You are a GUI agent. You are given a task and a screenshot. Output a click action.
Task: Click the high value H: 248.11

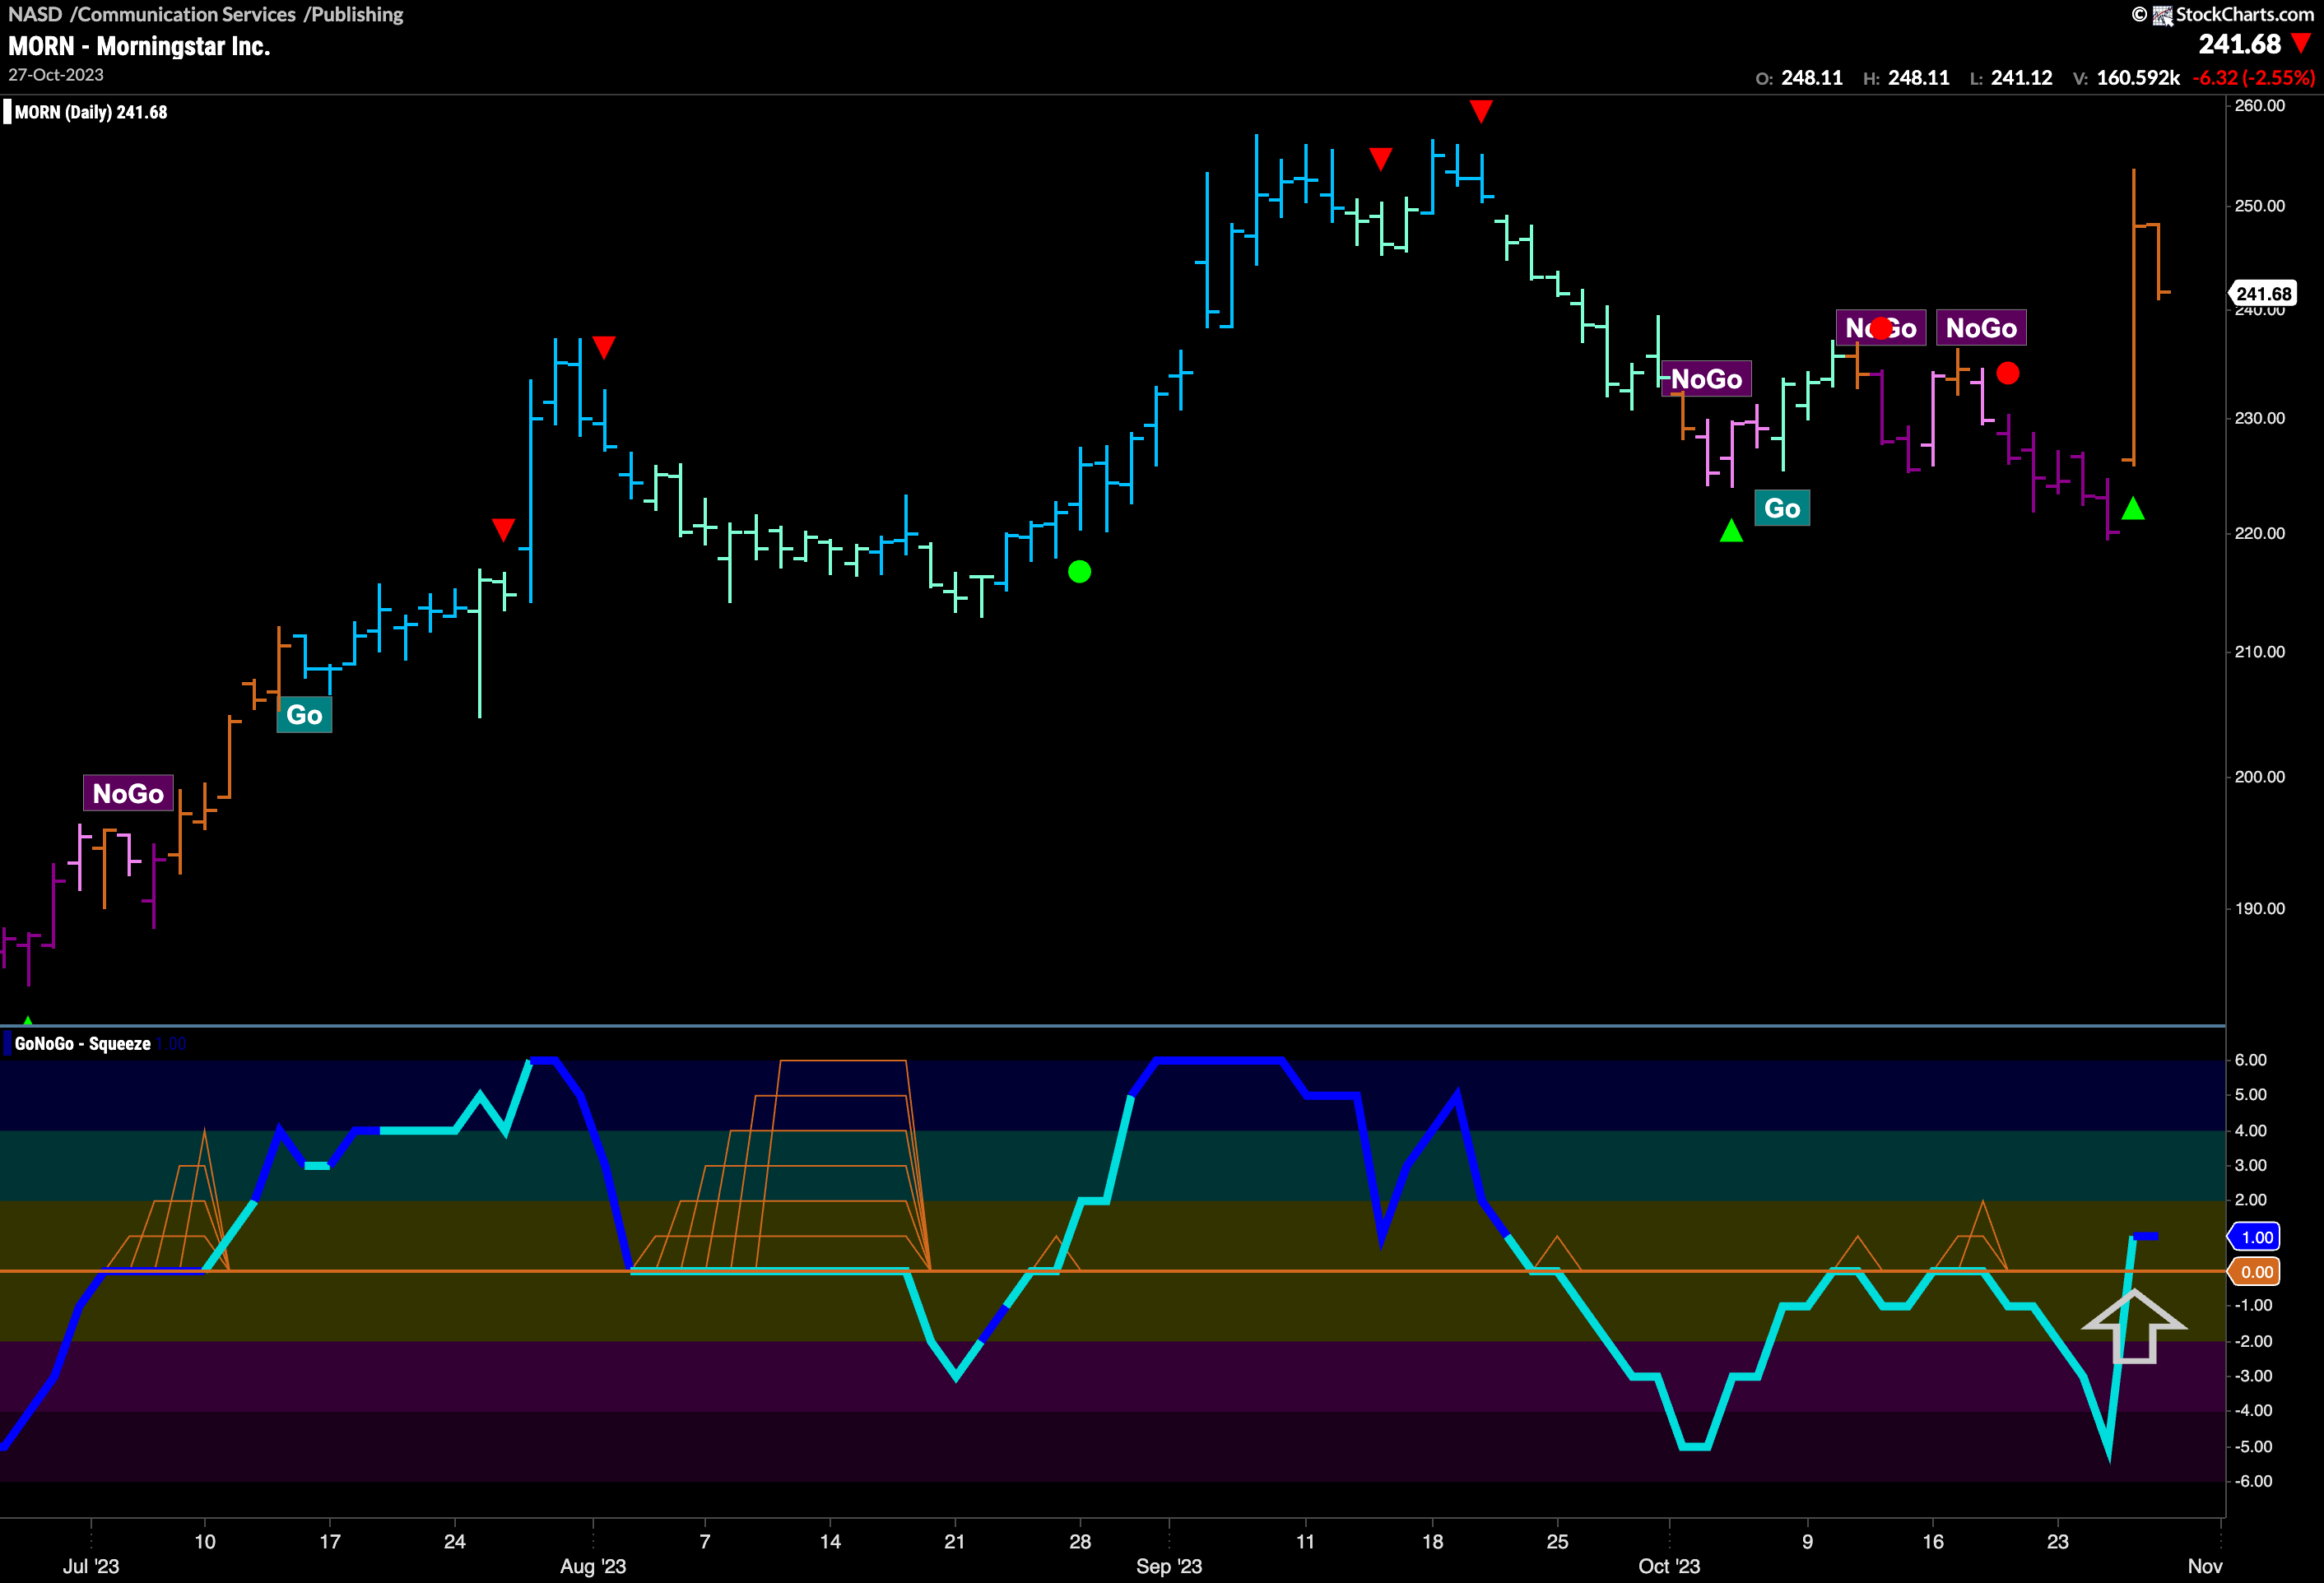coord(1906,78)
